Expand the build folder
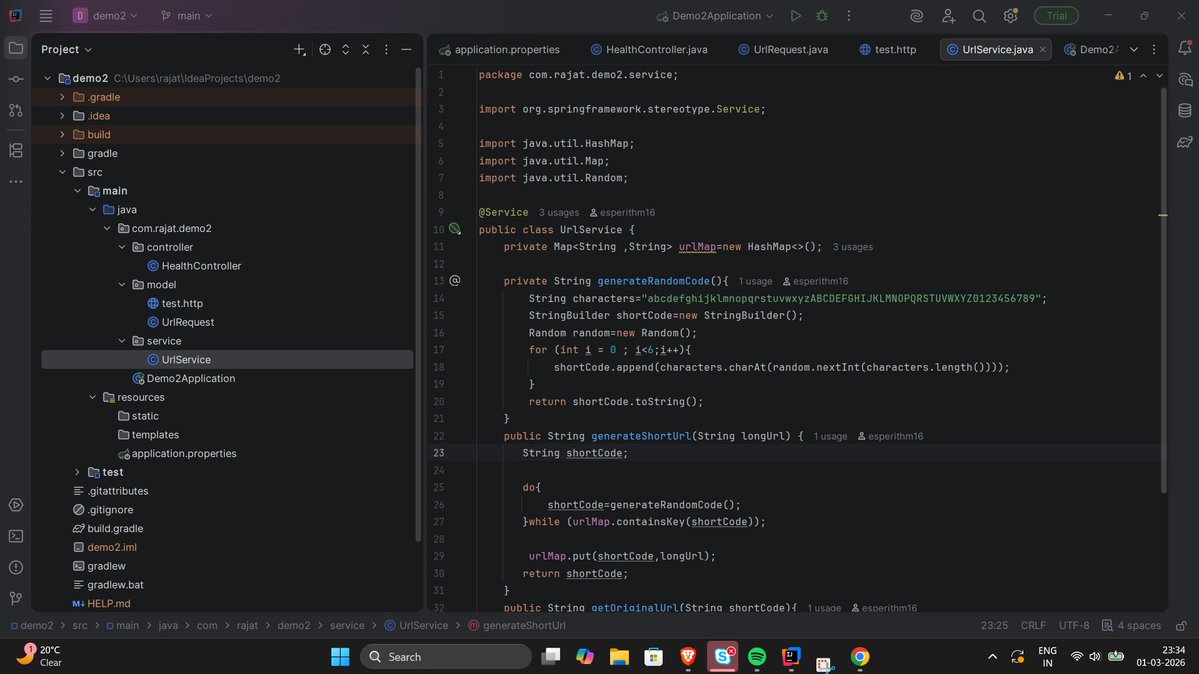The height and width of the screenshot is (674, 1199). [x=63, y=135]
